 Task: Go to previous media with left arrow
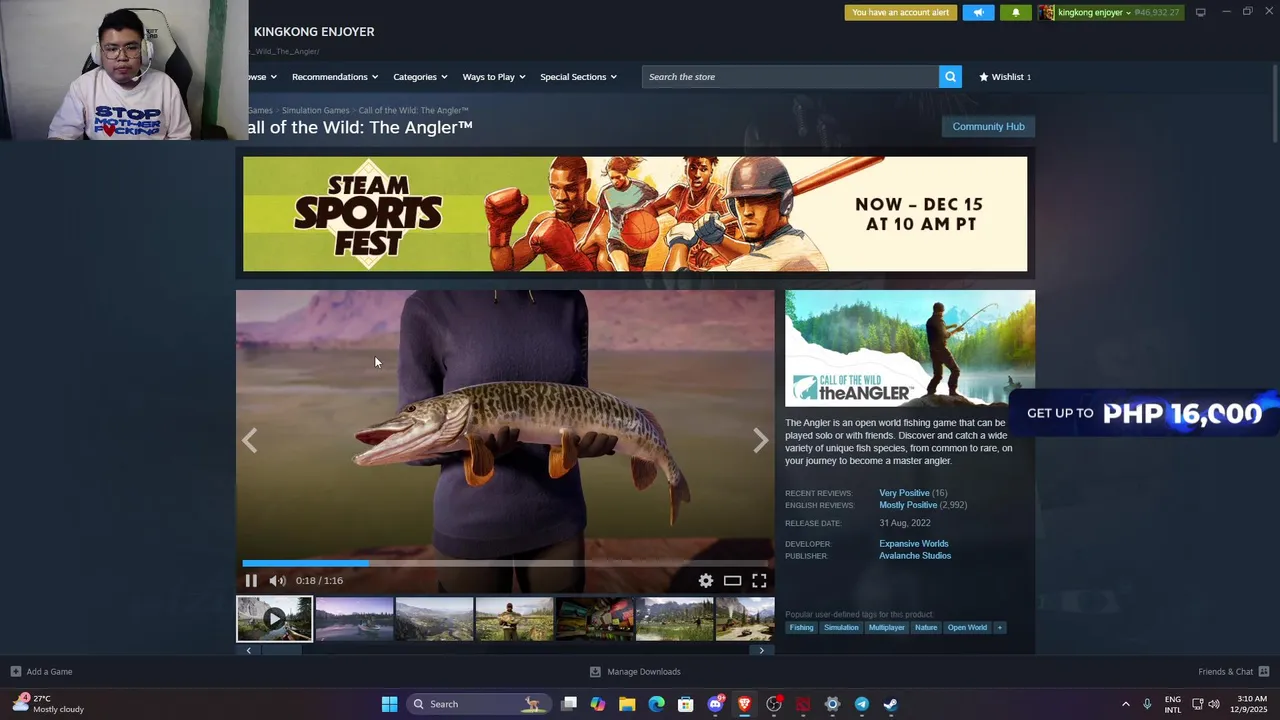[x=250, y=440]
